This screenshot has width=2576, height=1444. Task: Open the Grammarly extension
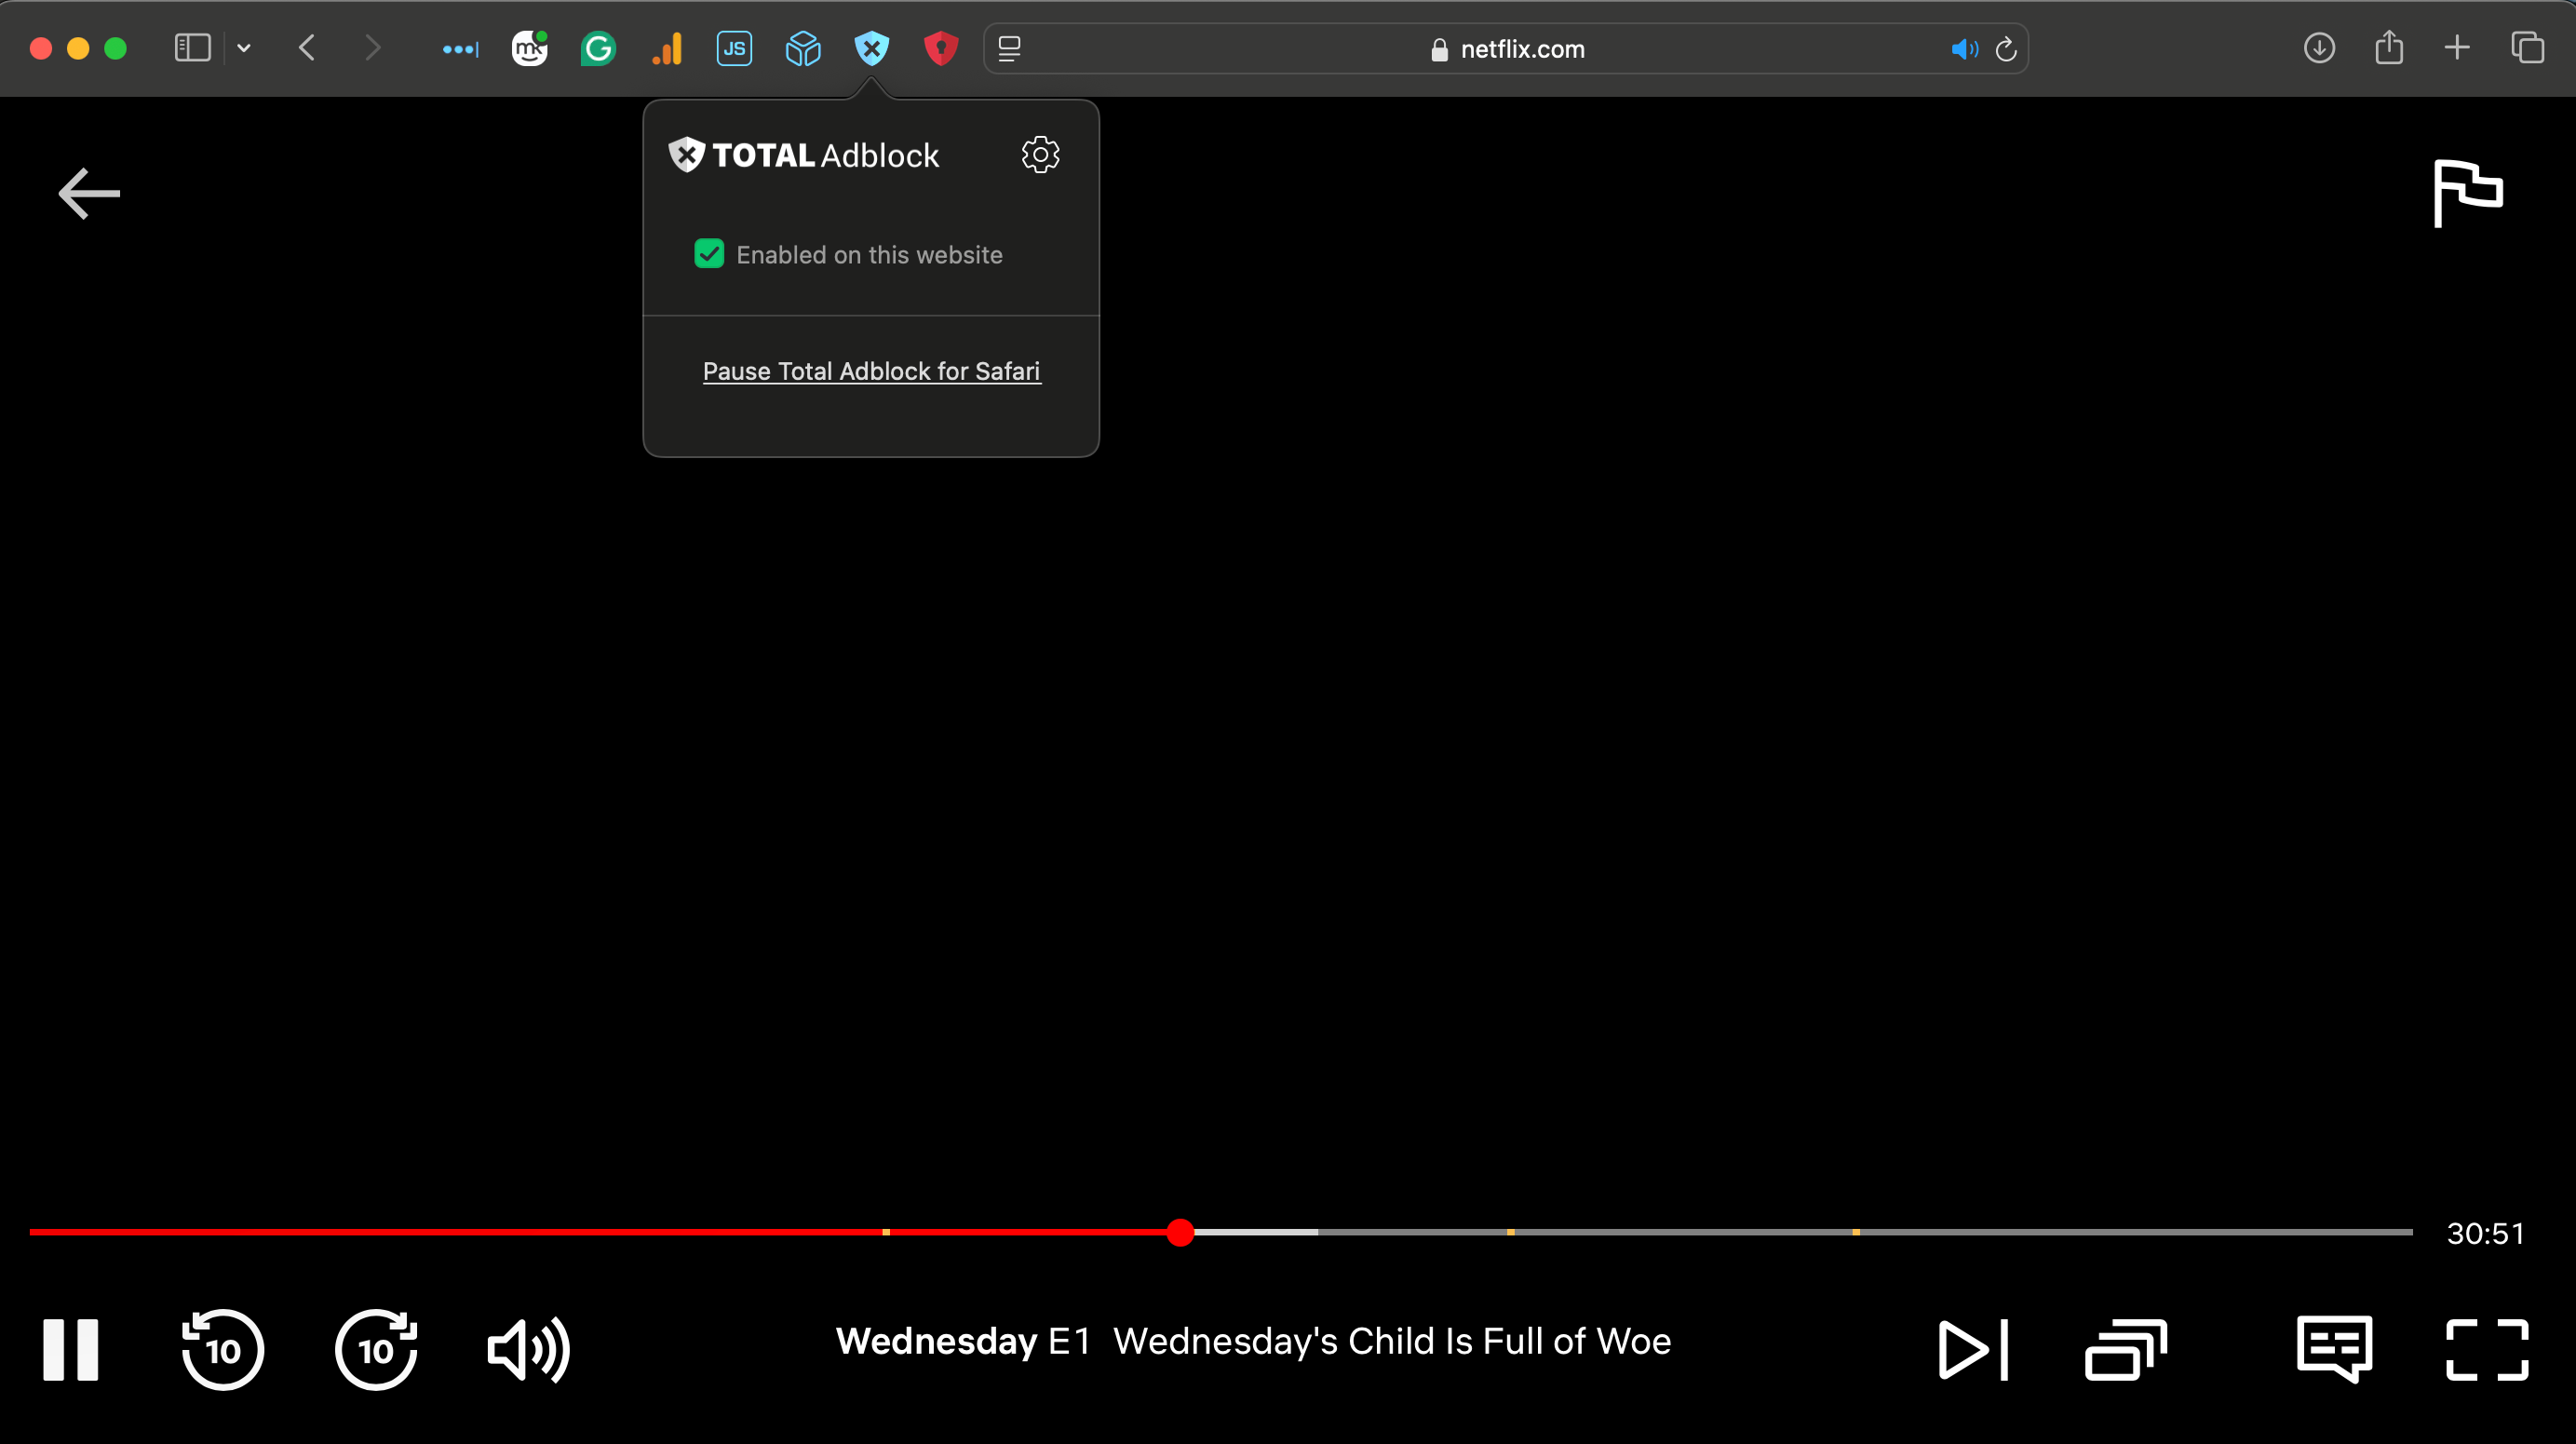point(597,48)
